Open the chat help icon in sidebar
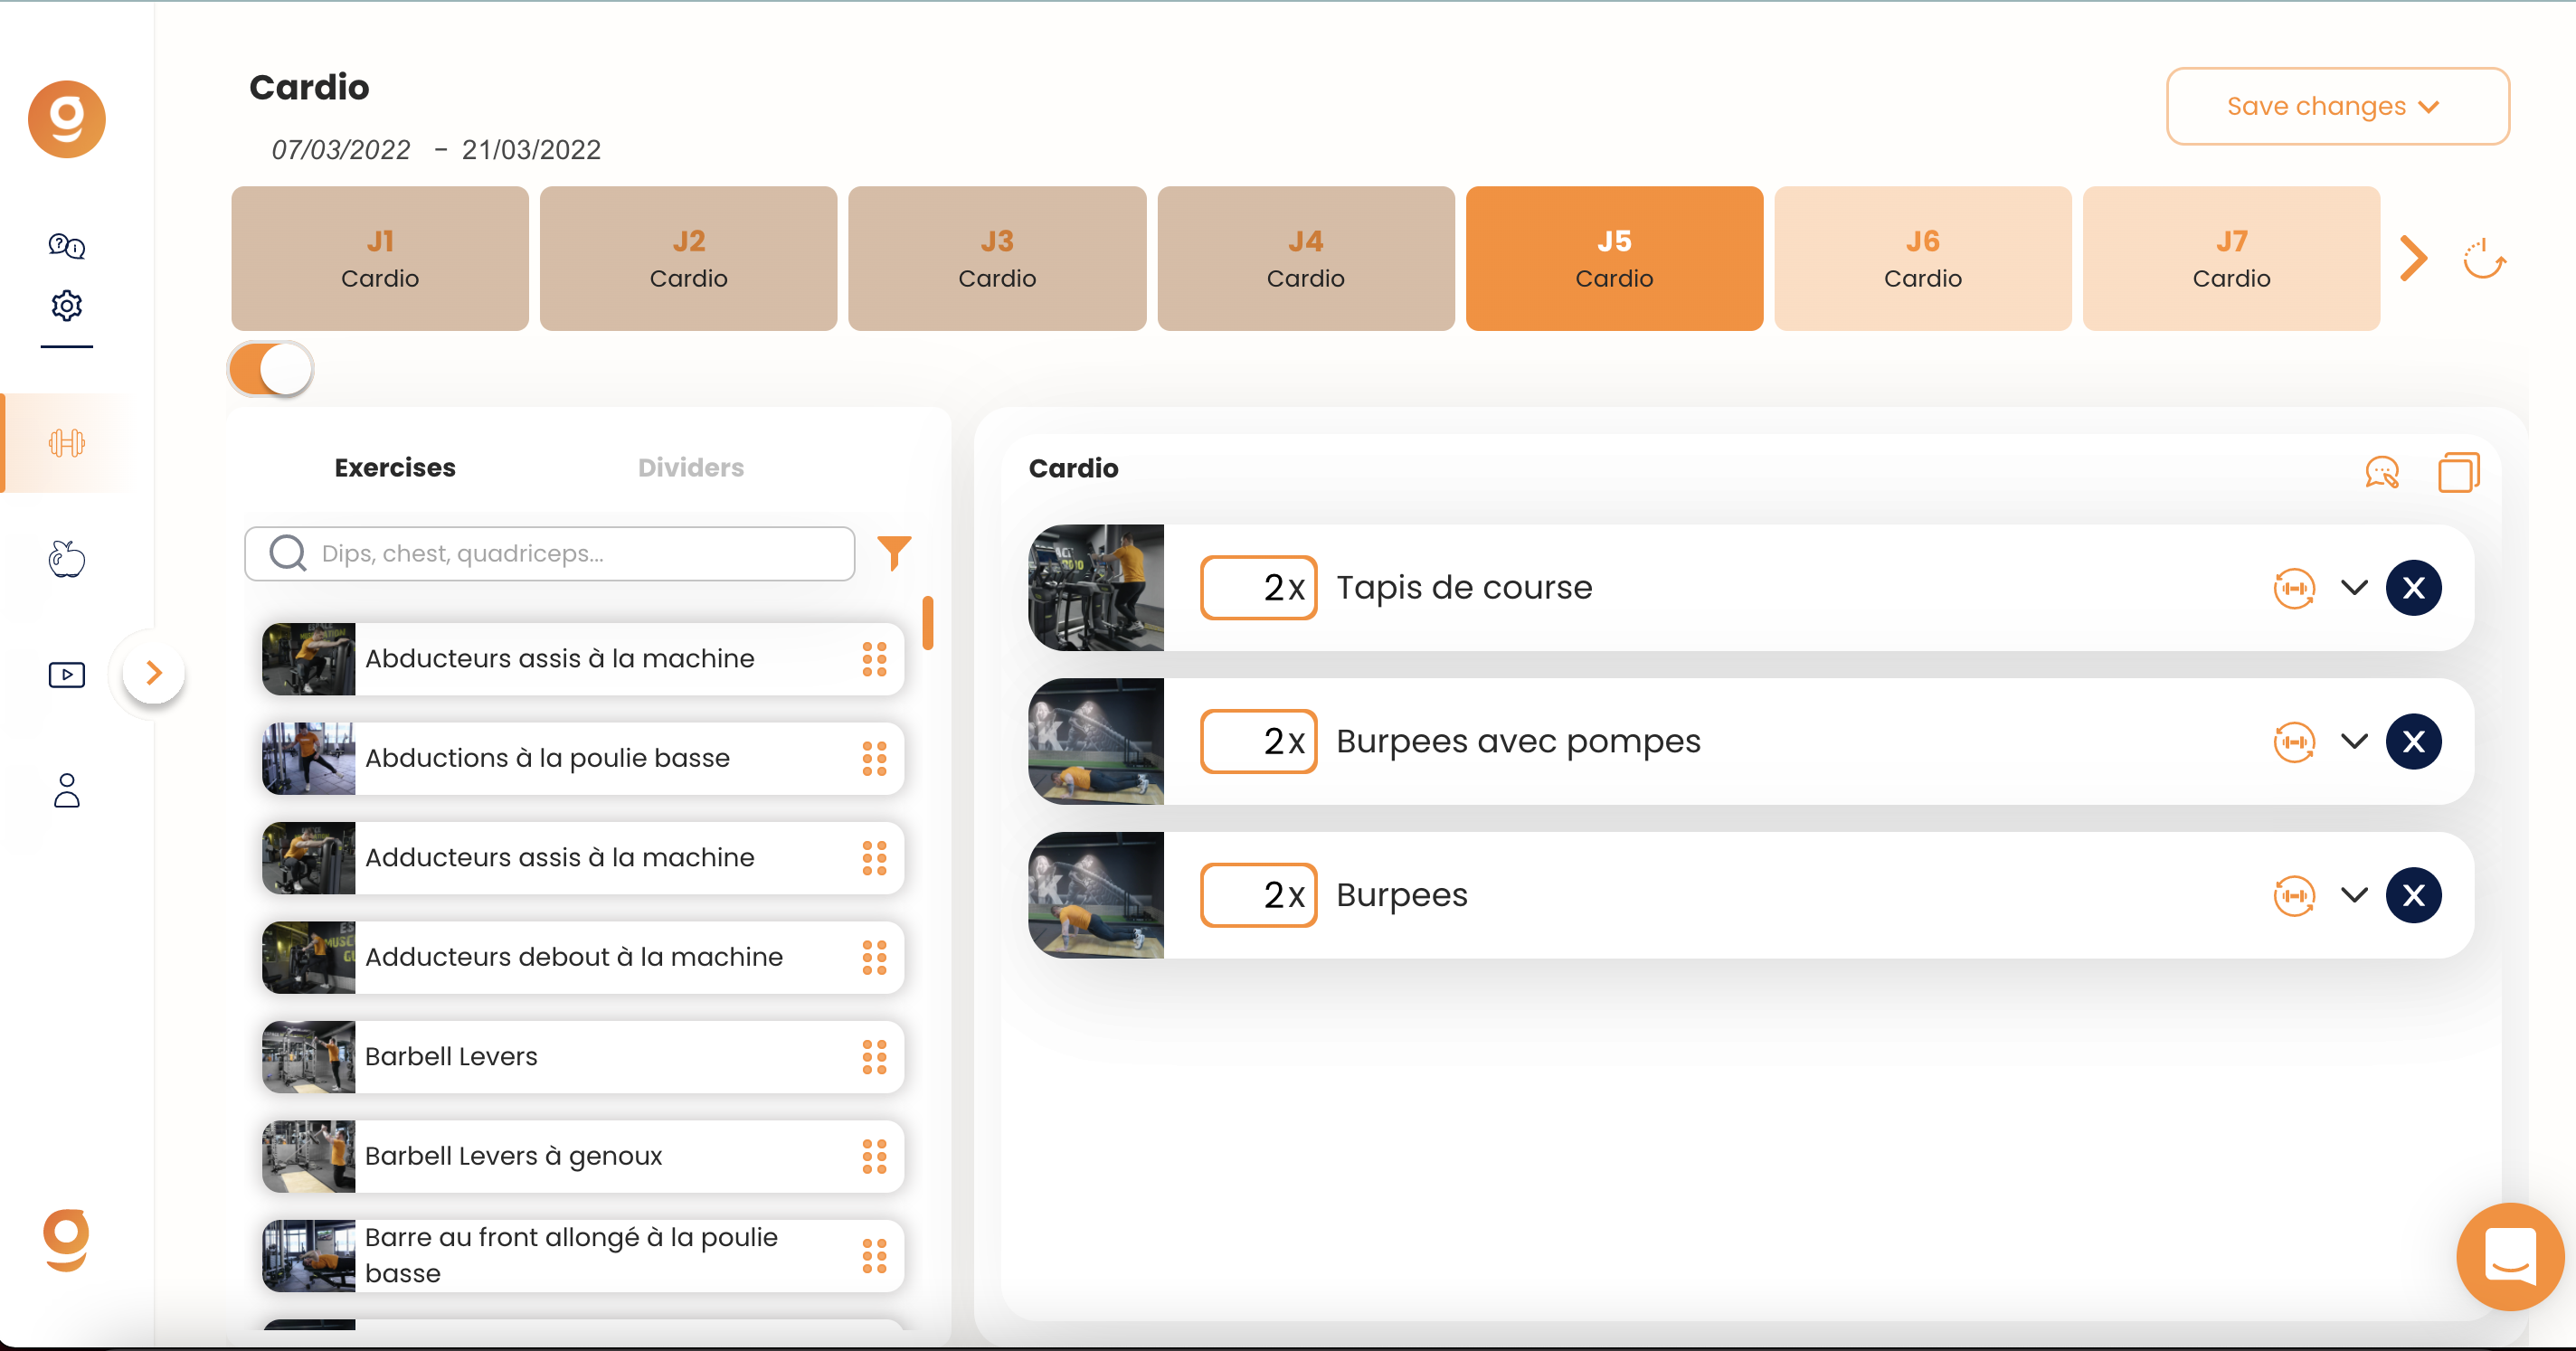Screen dimensions: 2576x1351 click(x=67, y=245)
